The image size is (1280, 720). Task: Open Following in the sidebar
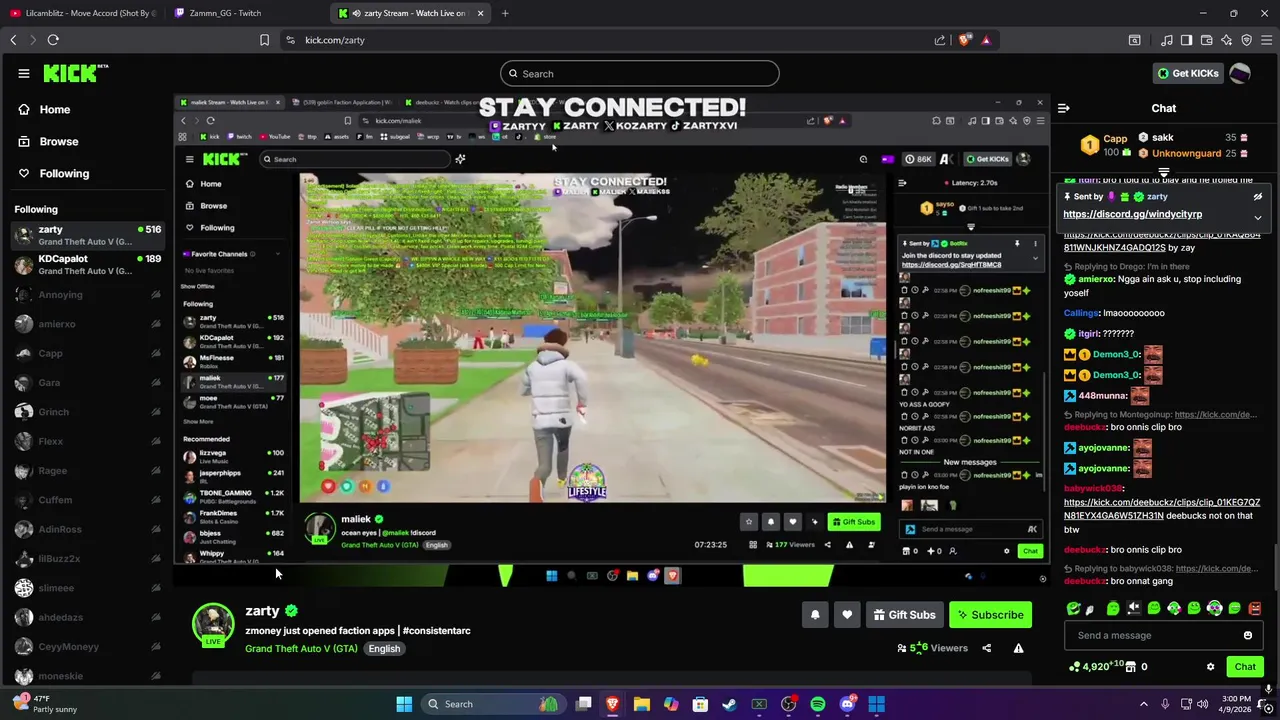(64, 174)
